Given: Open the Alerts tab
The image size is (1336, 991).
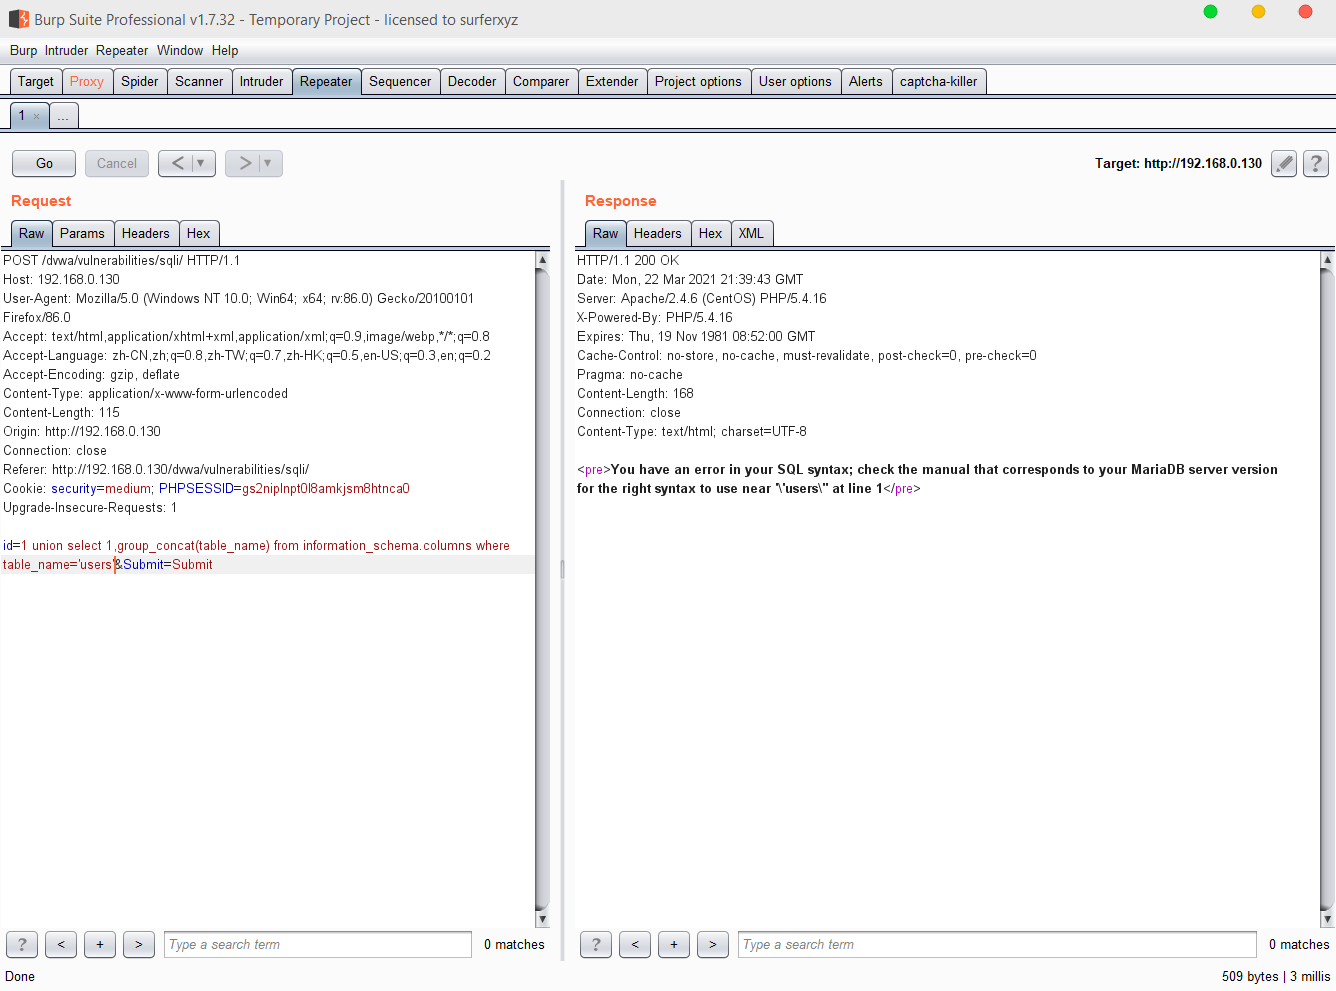Looking at the screenshot, I should (866, 81).
